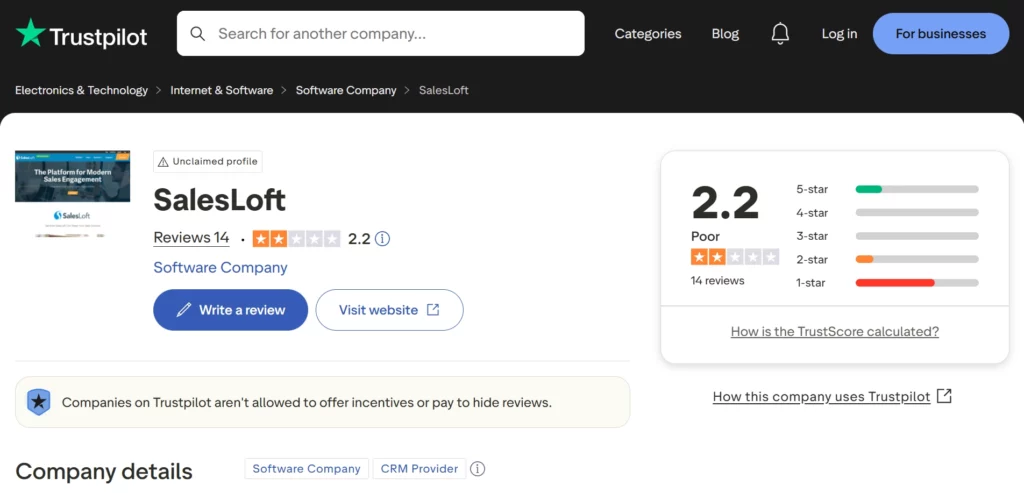The height and width of the screenshot is (493, 1024).
Task: Click the header star rating beside Reviews 14
Action: pyautogui.click(x=296, y=239)
